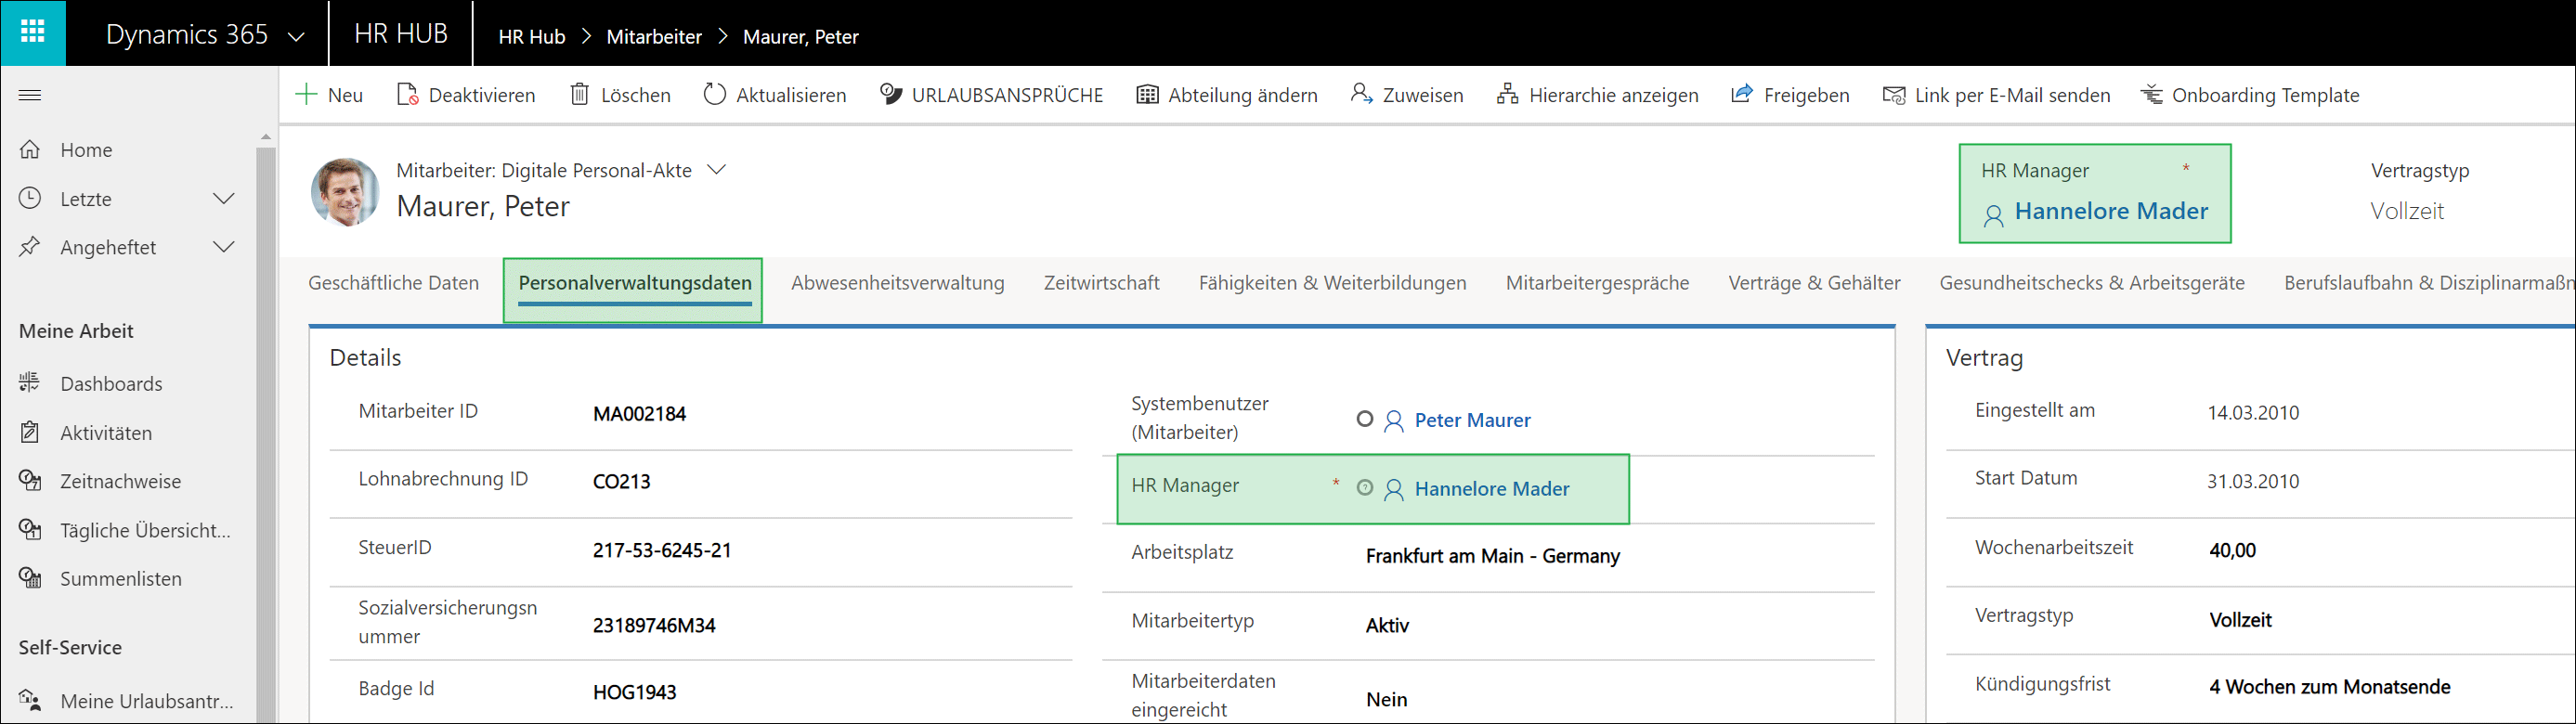Open the Dynamics 365 app launcher grid
Image resolution: width=2576 pixels, height=724 pixels.
[x=33, y=32]
